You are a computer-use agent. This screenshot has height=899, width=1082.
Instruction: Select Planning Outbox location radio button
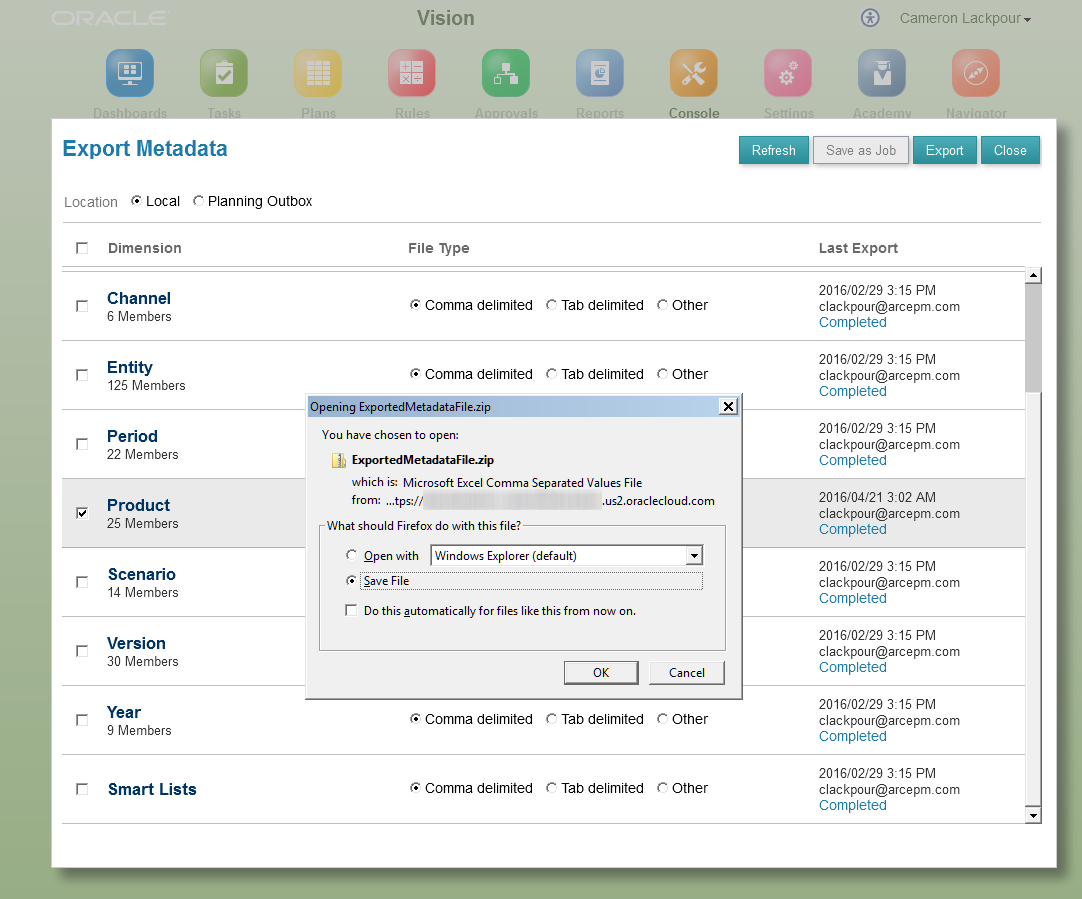point(198,201)
